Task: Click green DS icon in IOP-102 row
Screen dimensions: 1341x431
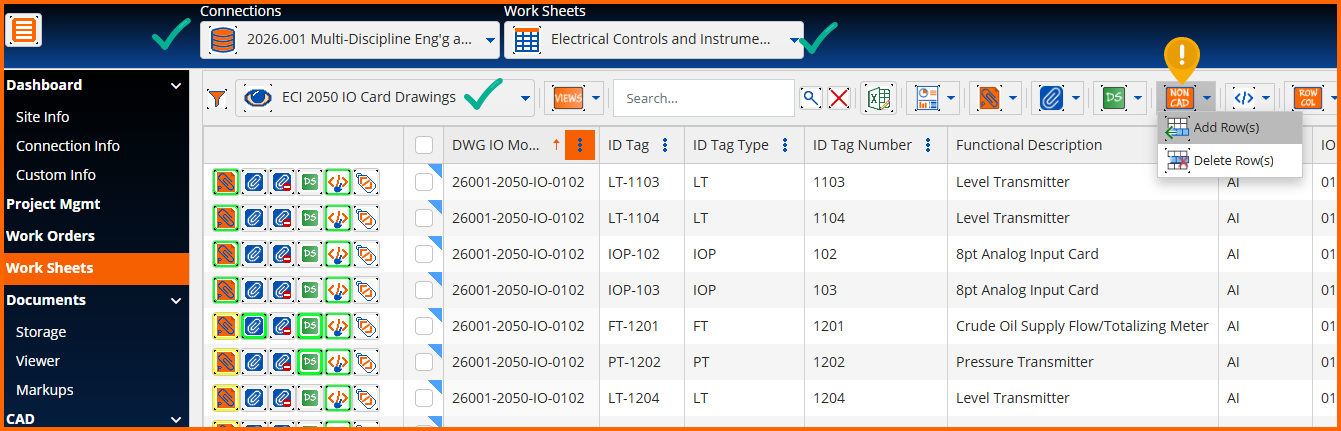Action: (310, 254)
